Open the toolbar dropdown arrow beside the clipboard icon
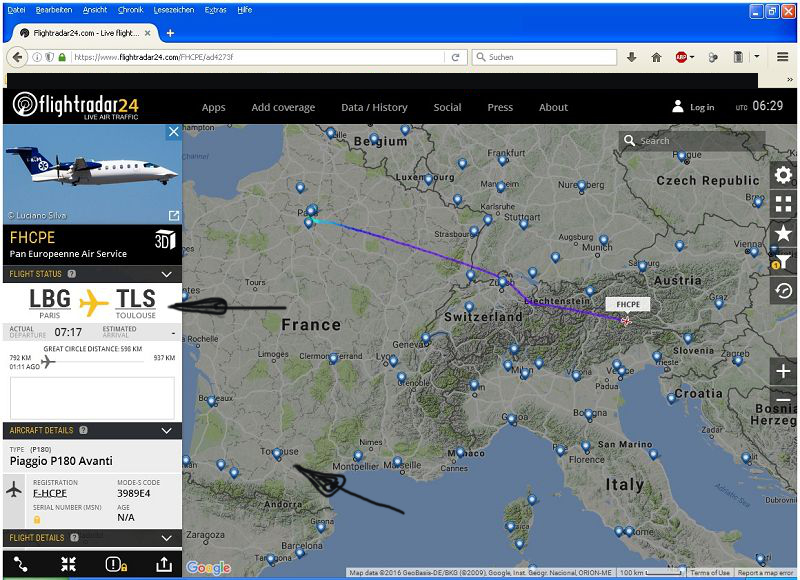 coord(757,57)
